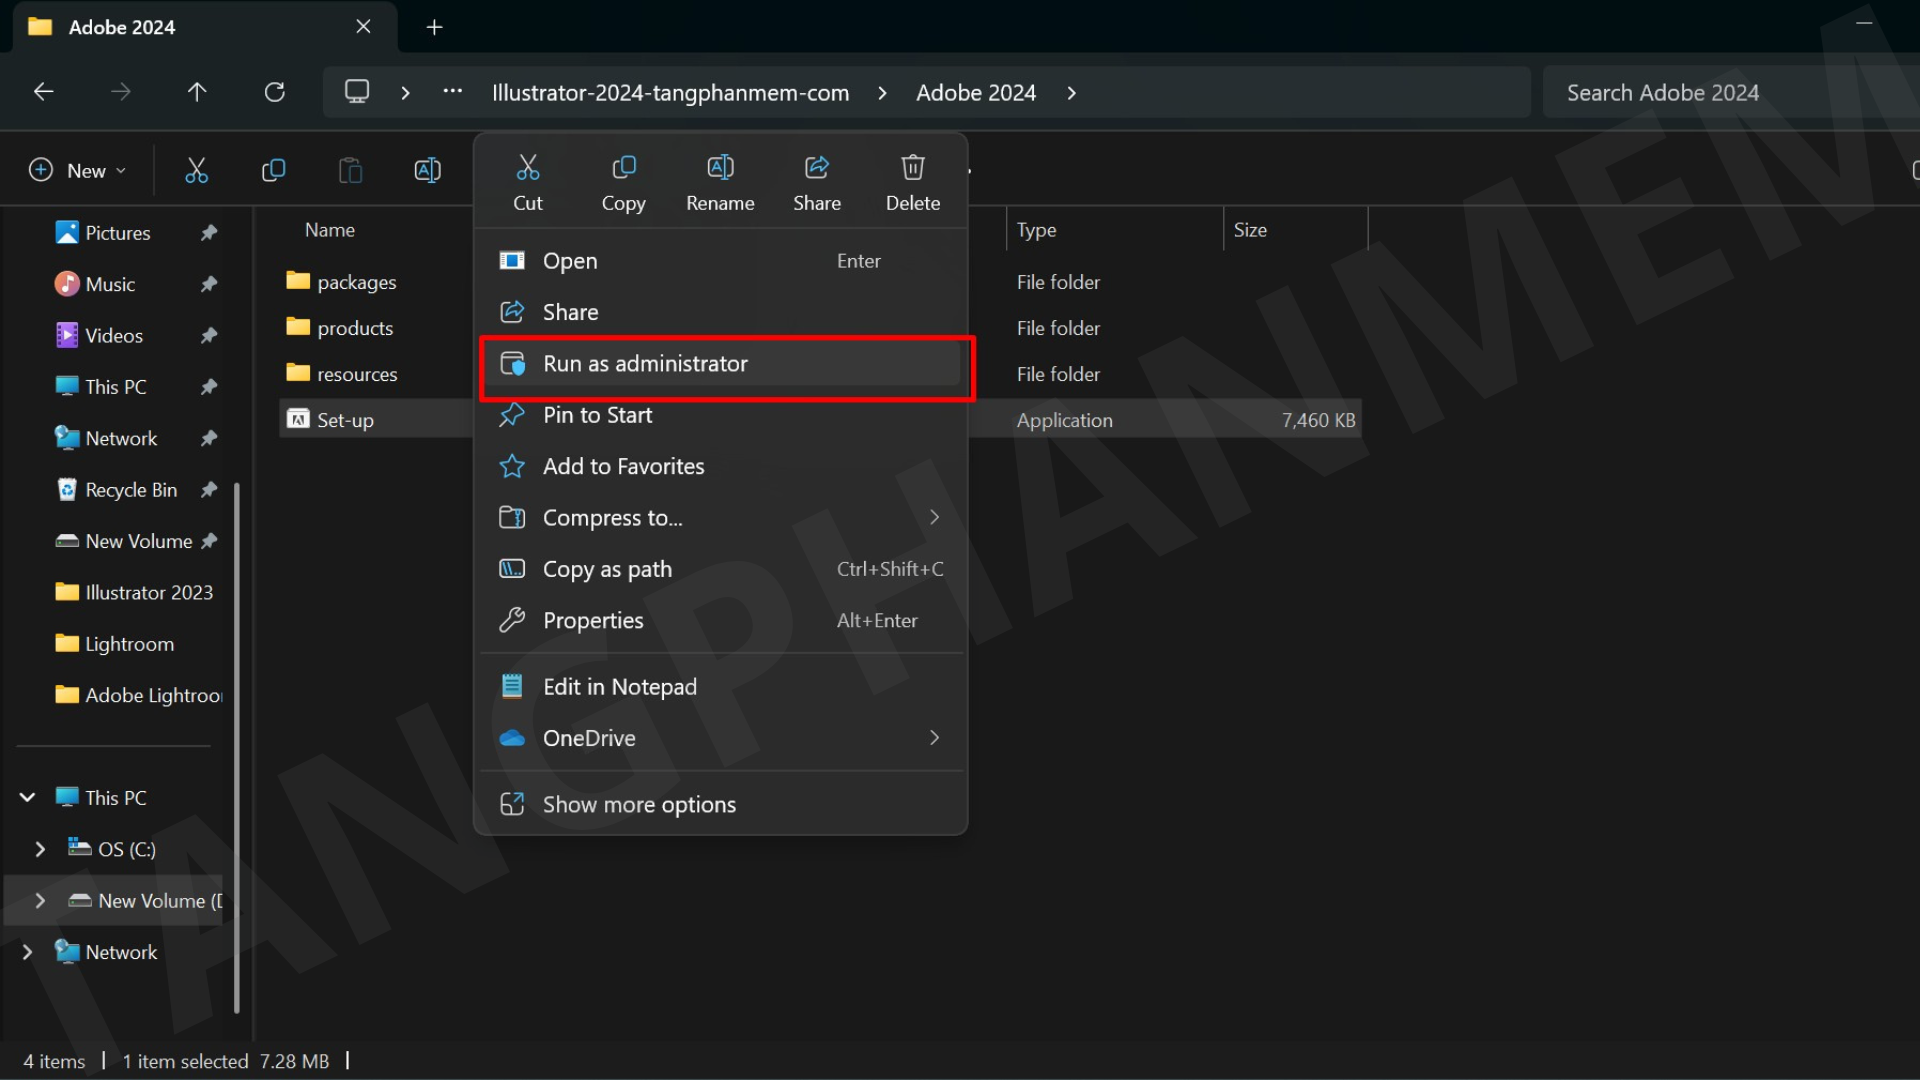Open pinned This PC shortcut
This screenshot has height=1080, width=1920.
pyautogui.click(x=116, y=387)
